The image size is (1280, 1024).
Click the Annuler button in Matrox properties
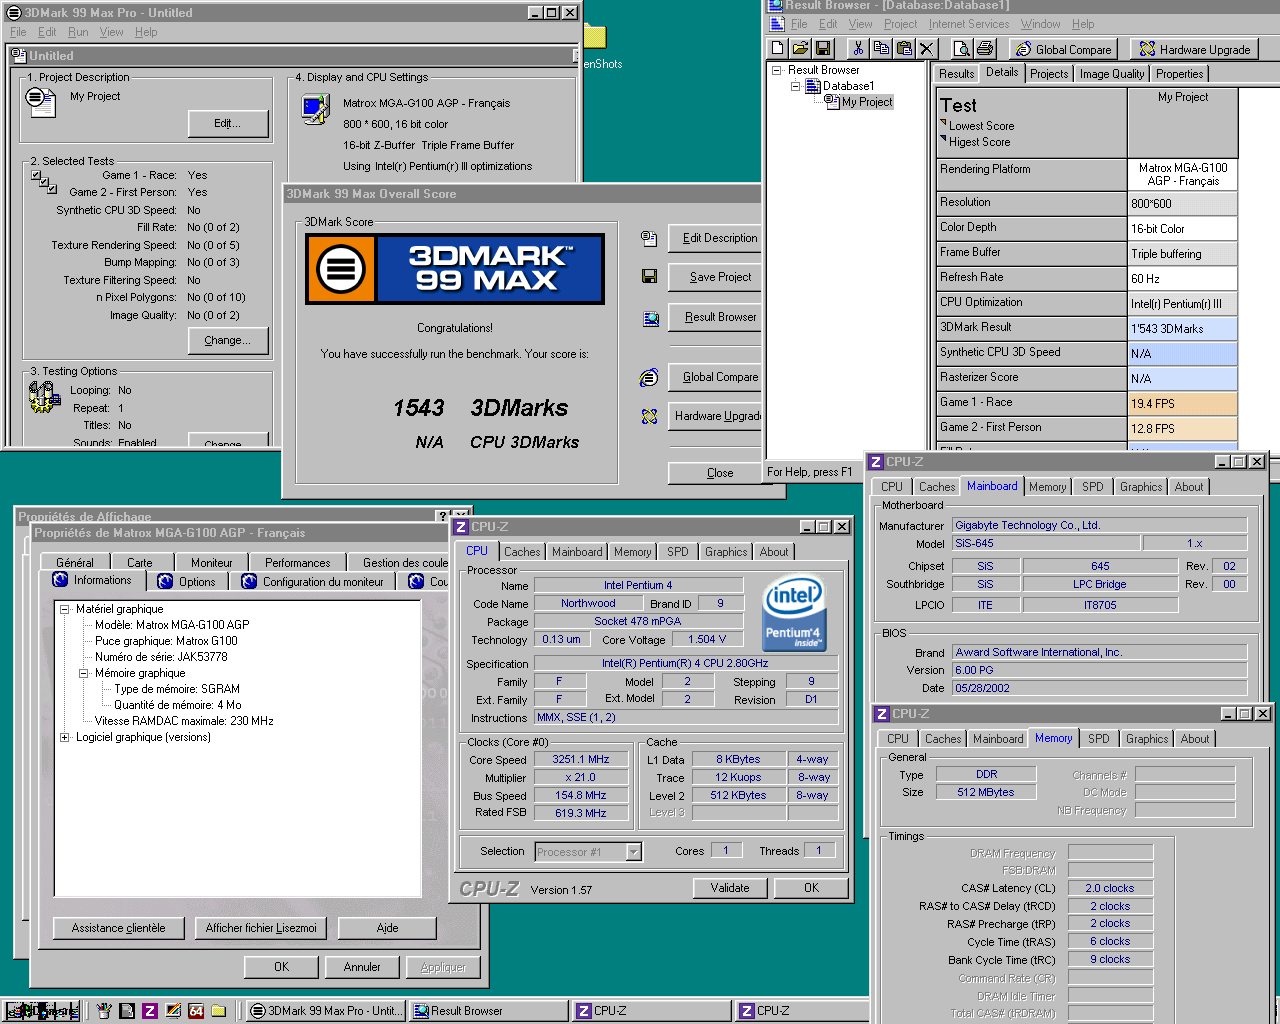(362, 967)
